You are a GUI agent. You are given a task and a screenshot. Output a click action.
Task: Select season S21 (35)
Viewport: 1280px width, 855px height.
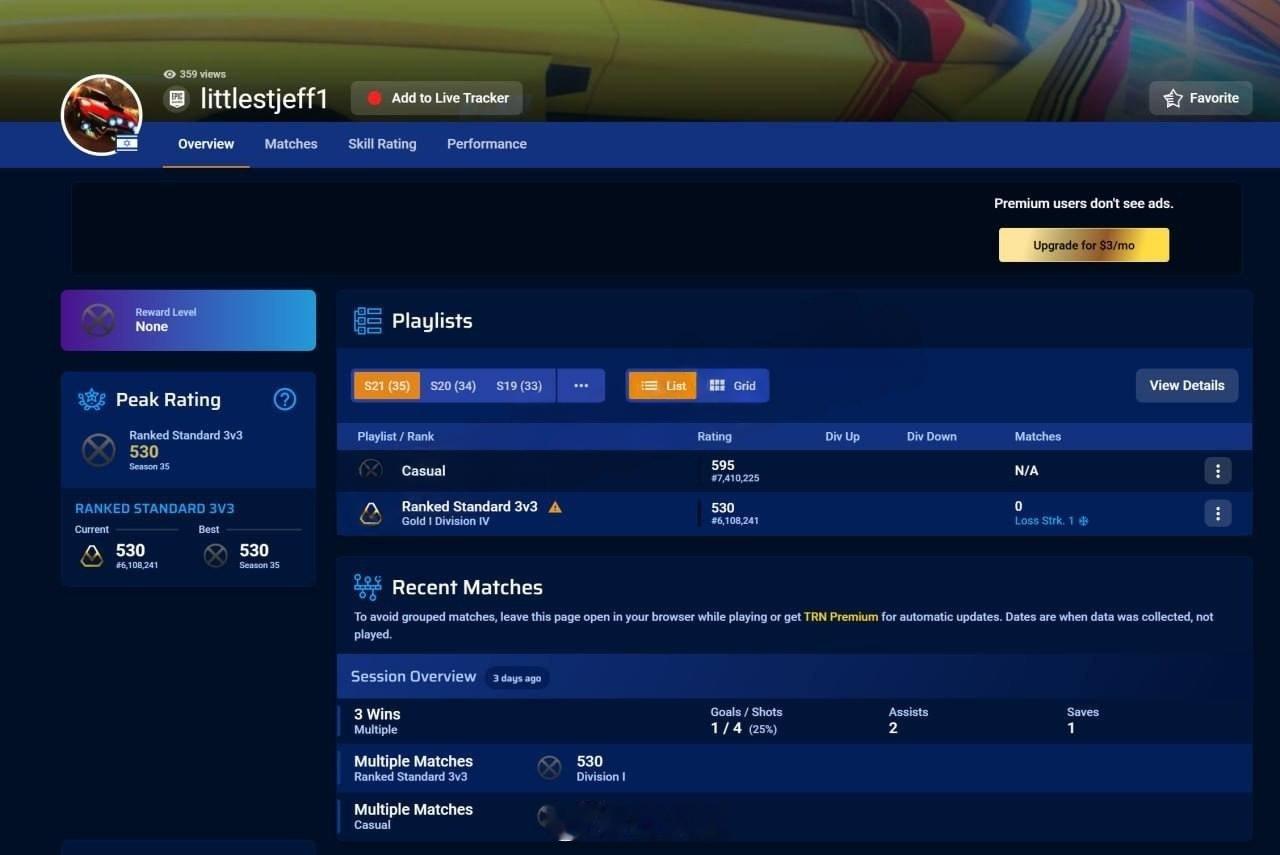[x=387, y=386]
